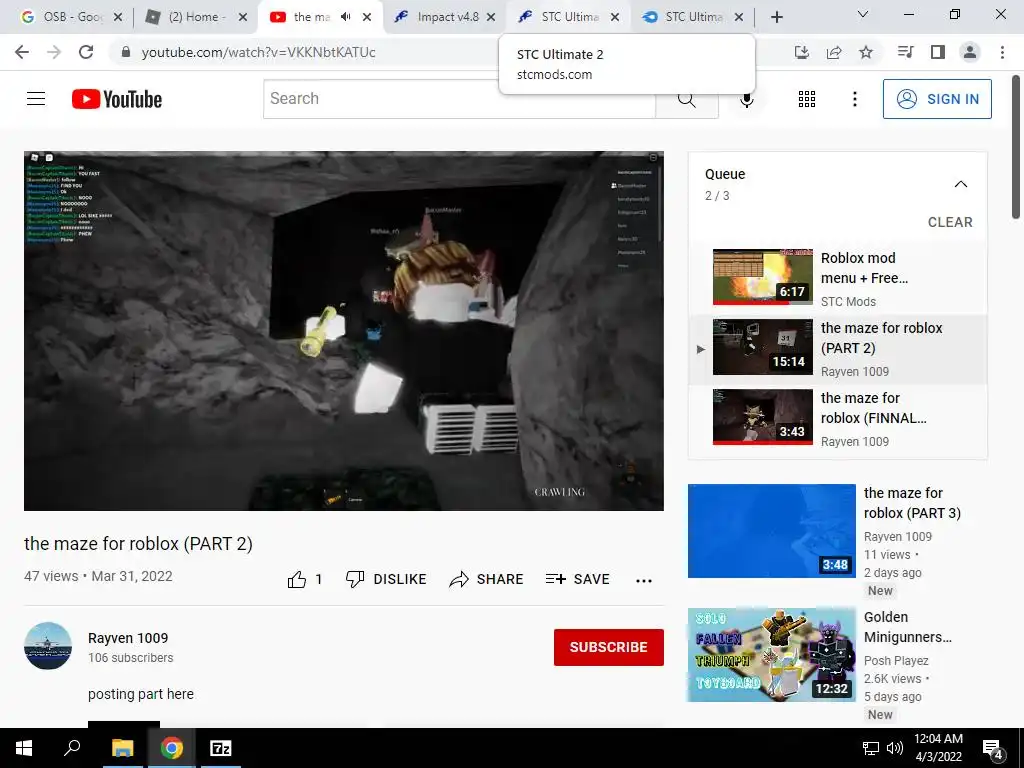Click CLEAR in the Queue panel
1024x768 pixels.
(x=950, y=222)
